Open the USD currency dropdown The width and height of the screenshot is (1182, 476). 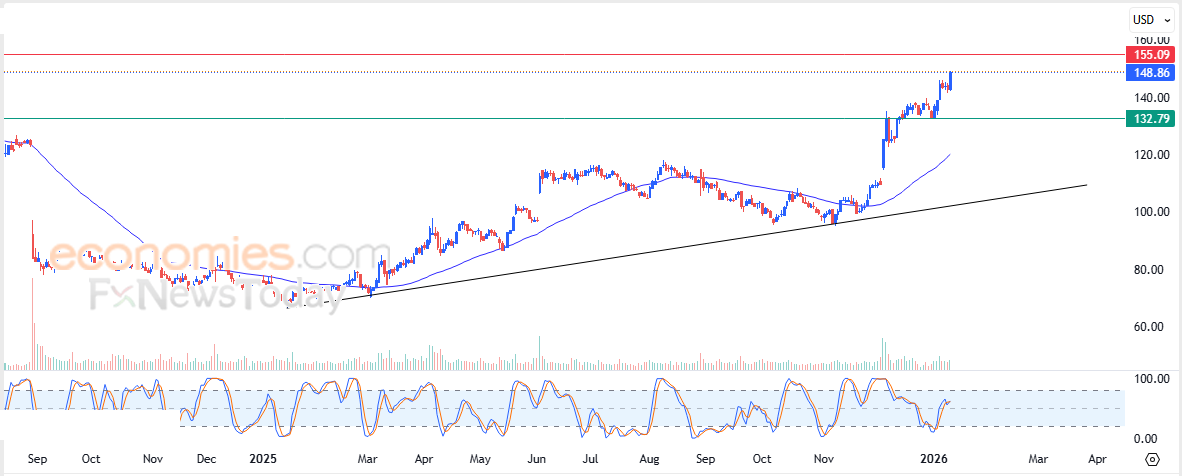click(1151, 19)
